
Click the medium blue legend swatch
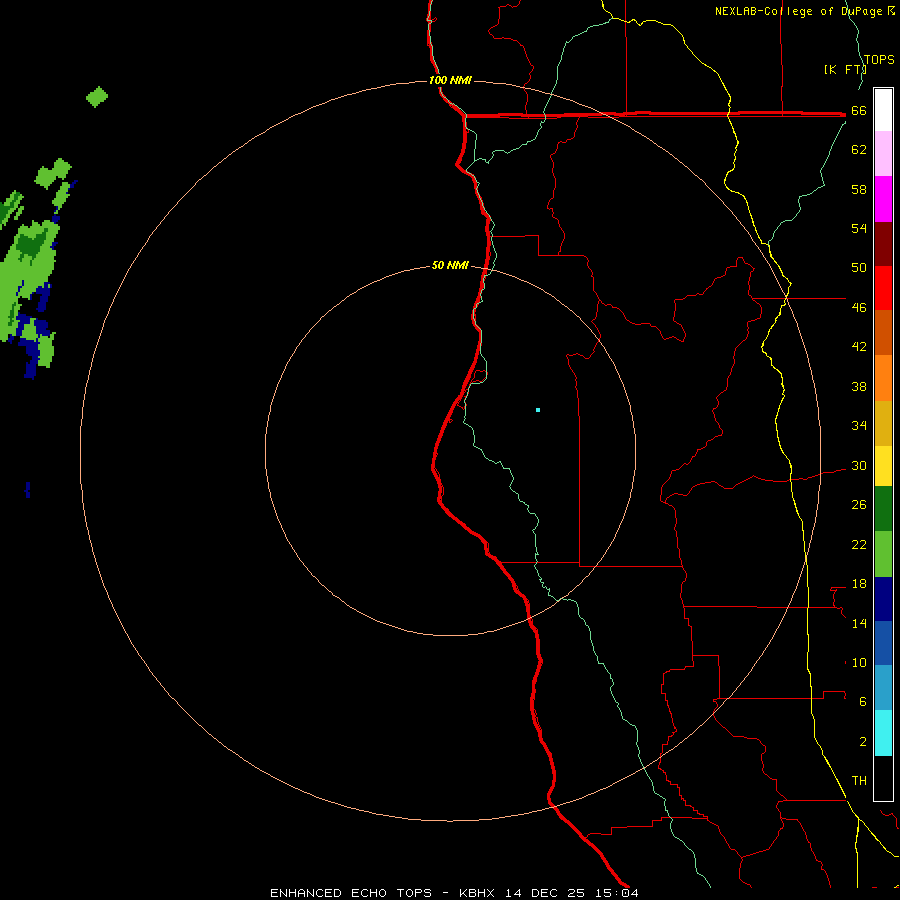pos(883,643)
